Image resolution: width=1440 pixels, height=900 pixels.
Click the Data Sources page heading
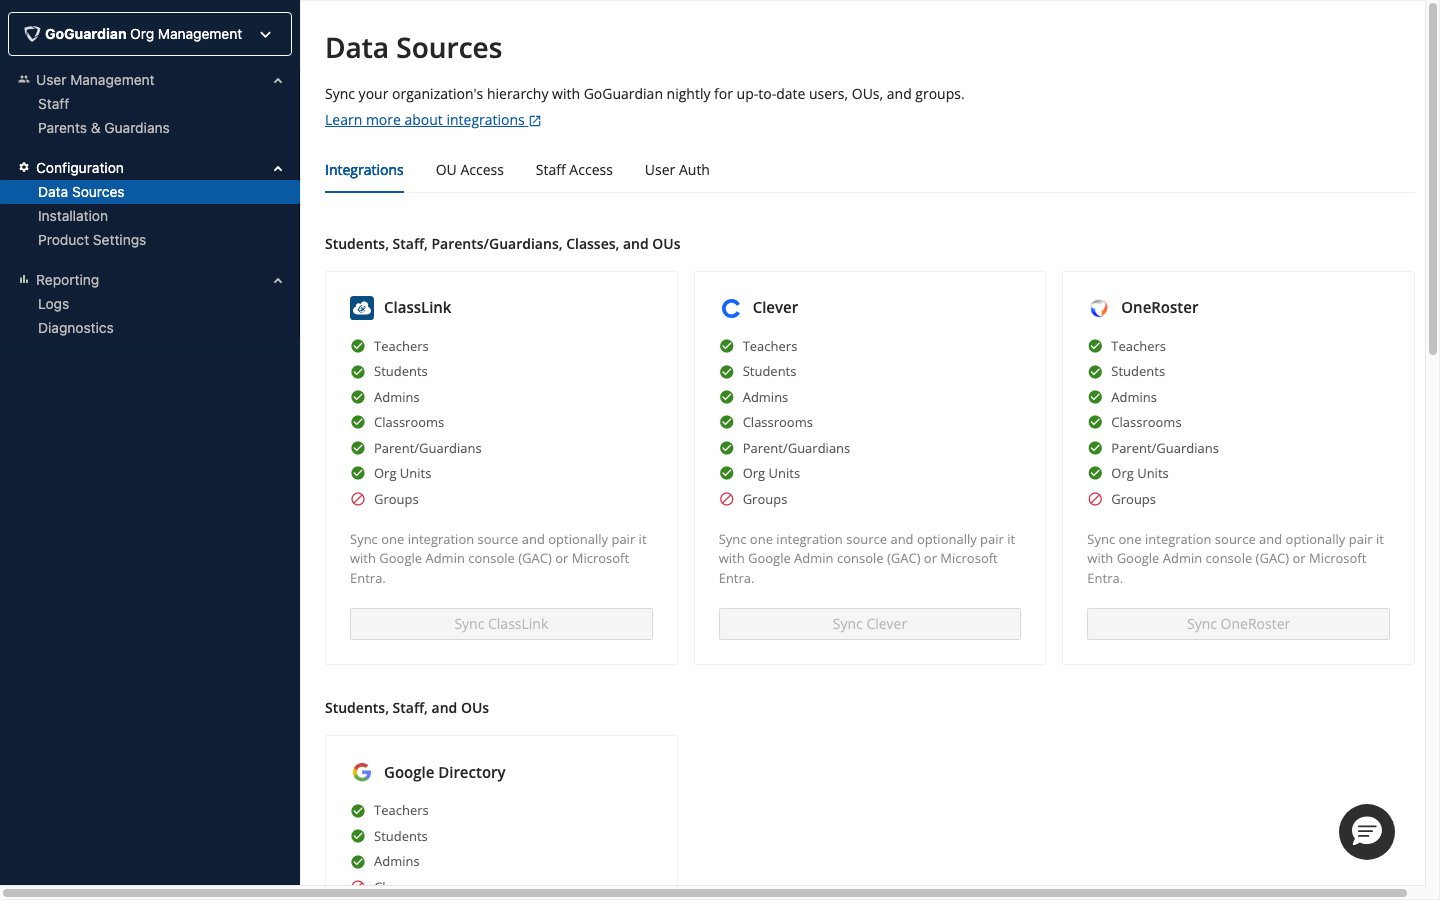tap(414, 48)
